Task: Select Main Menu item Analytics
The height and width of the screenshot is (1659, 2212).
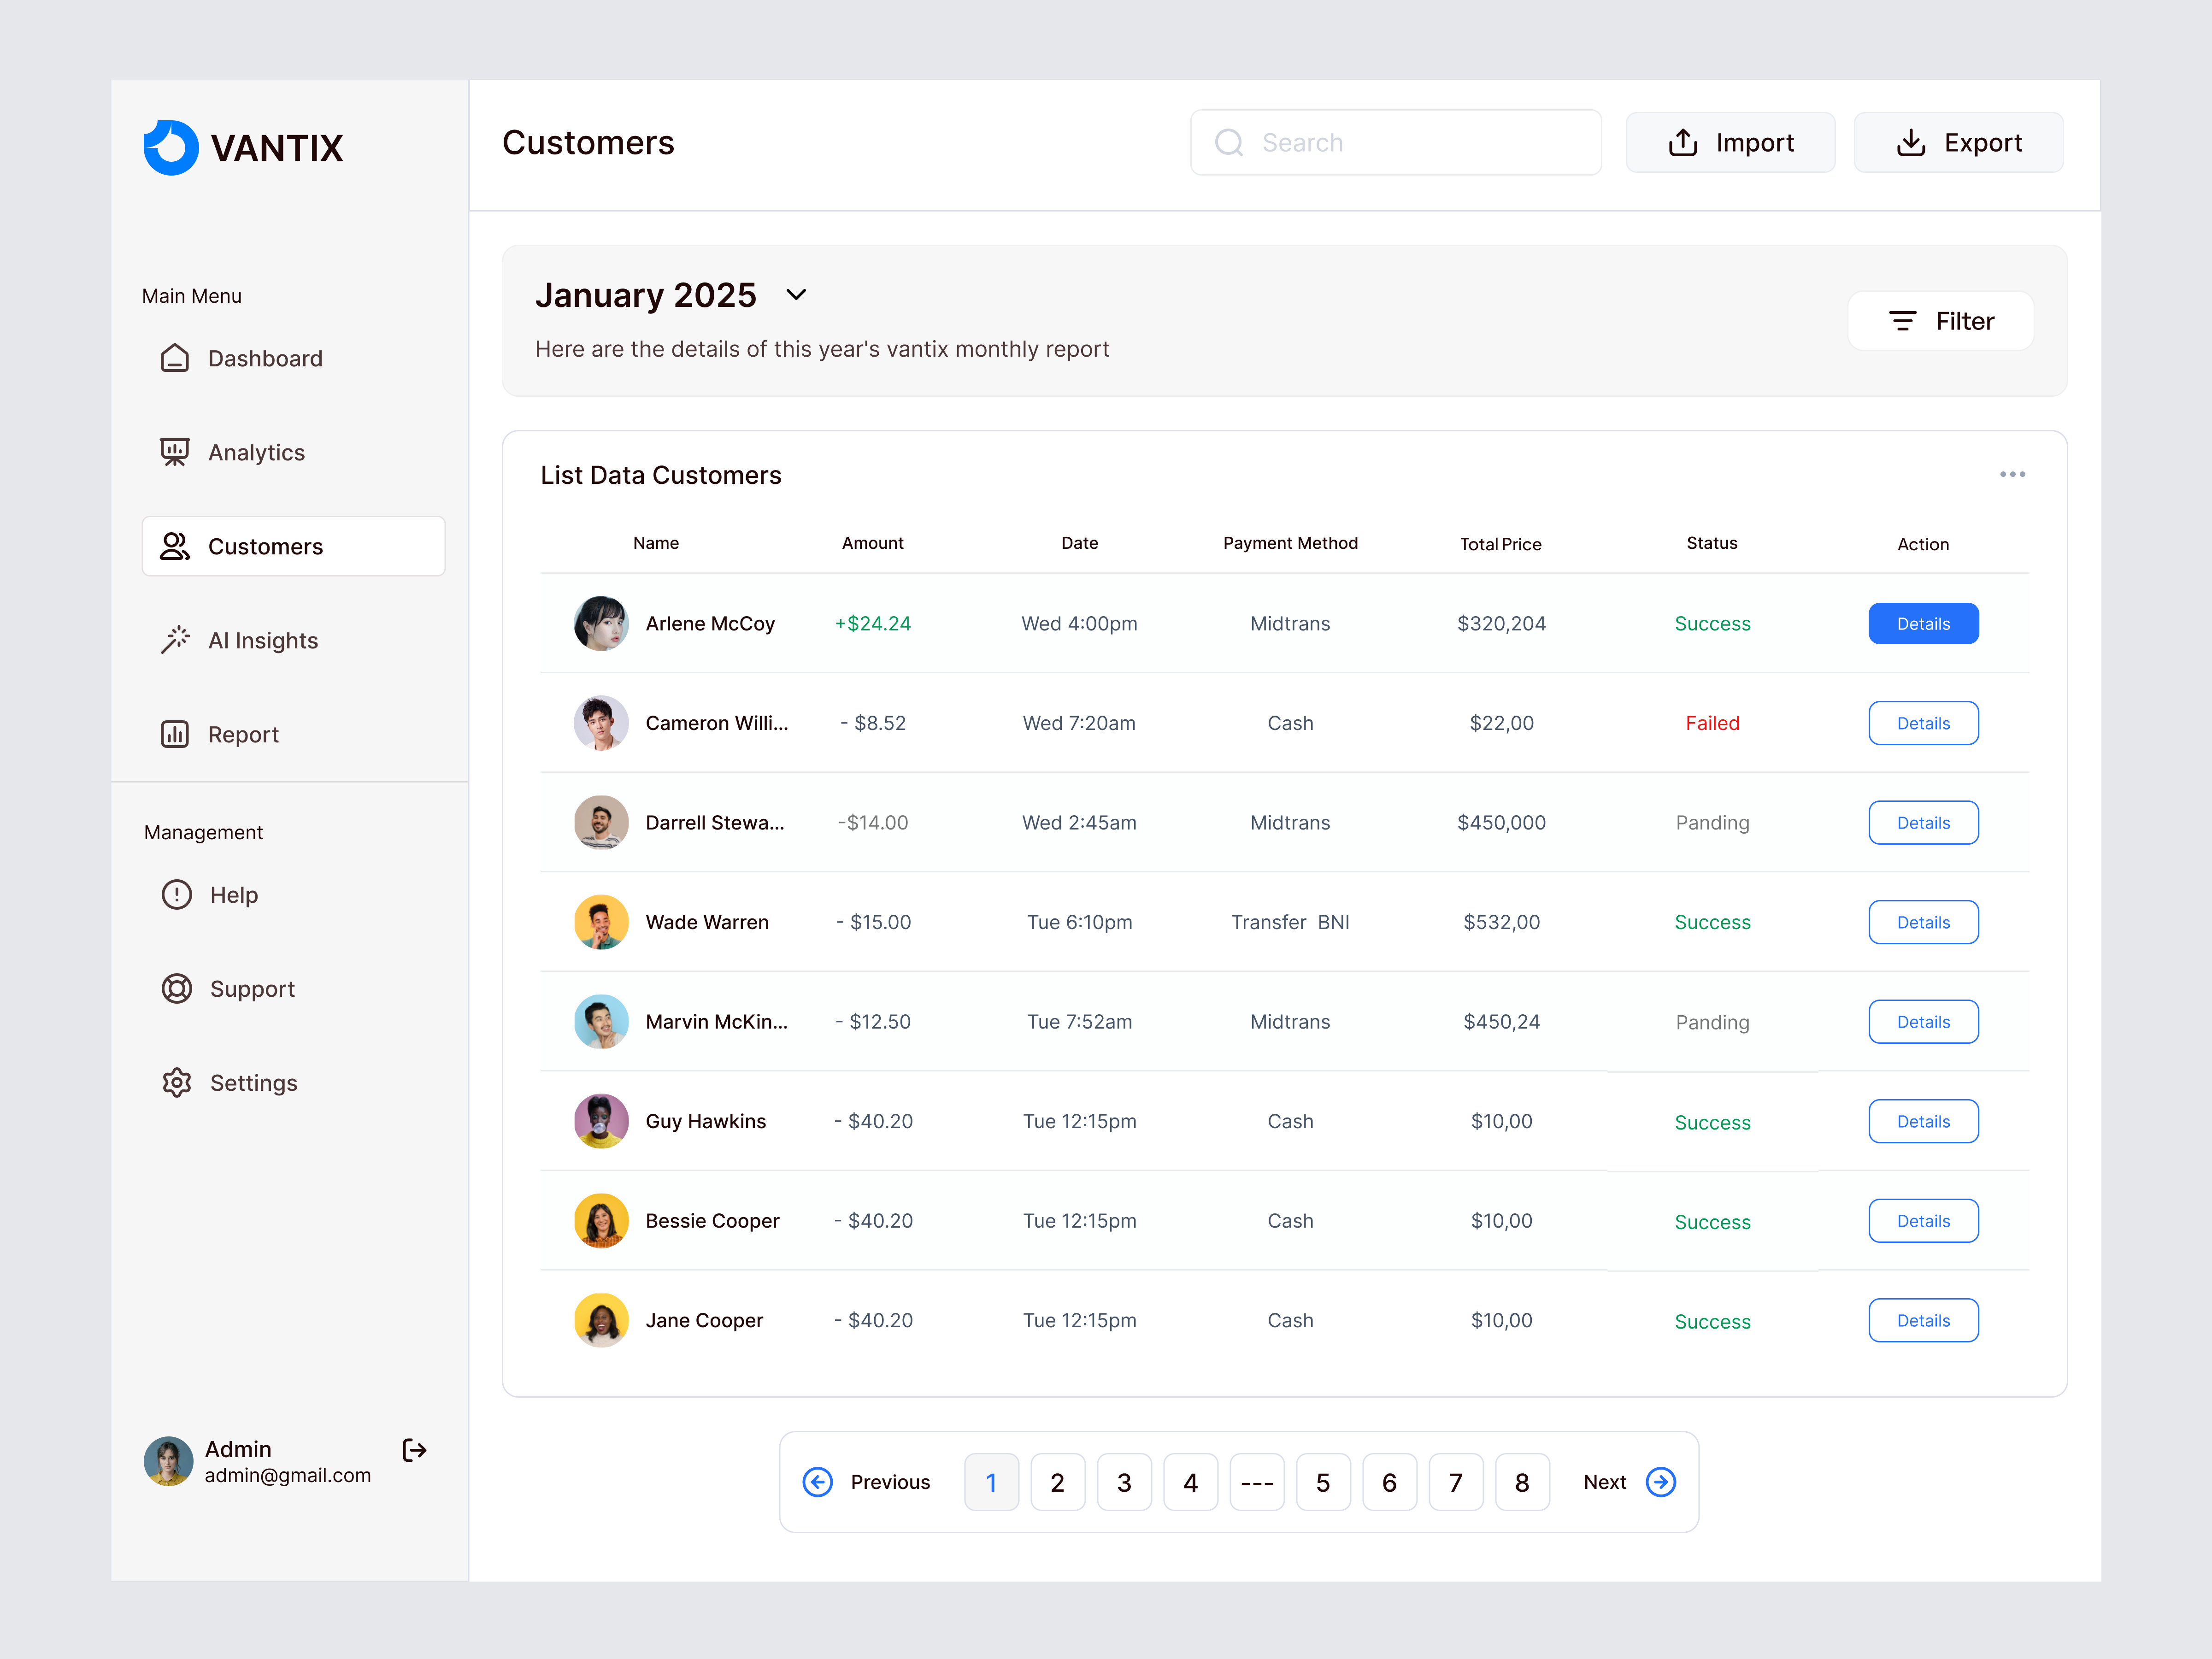Action: click(x=256, y=452)
